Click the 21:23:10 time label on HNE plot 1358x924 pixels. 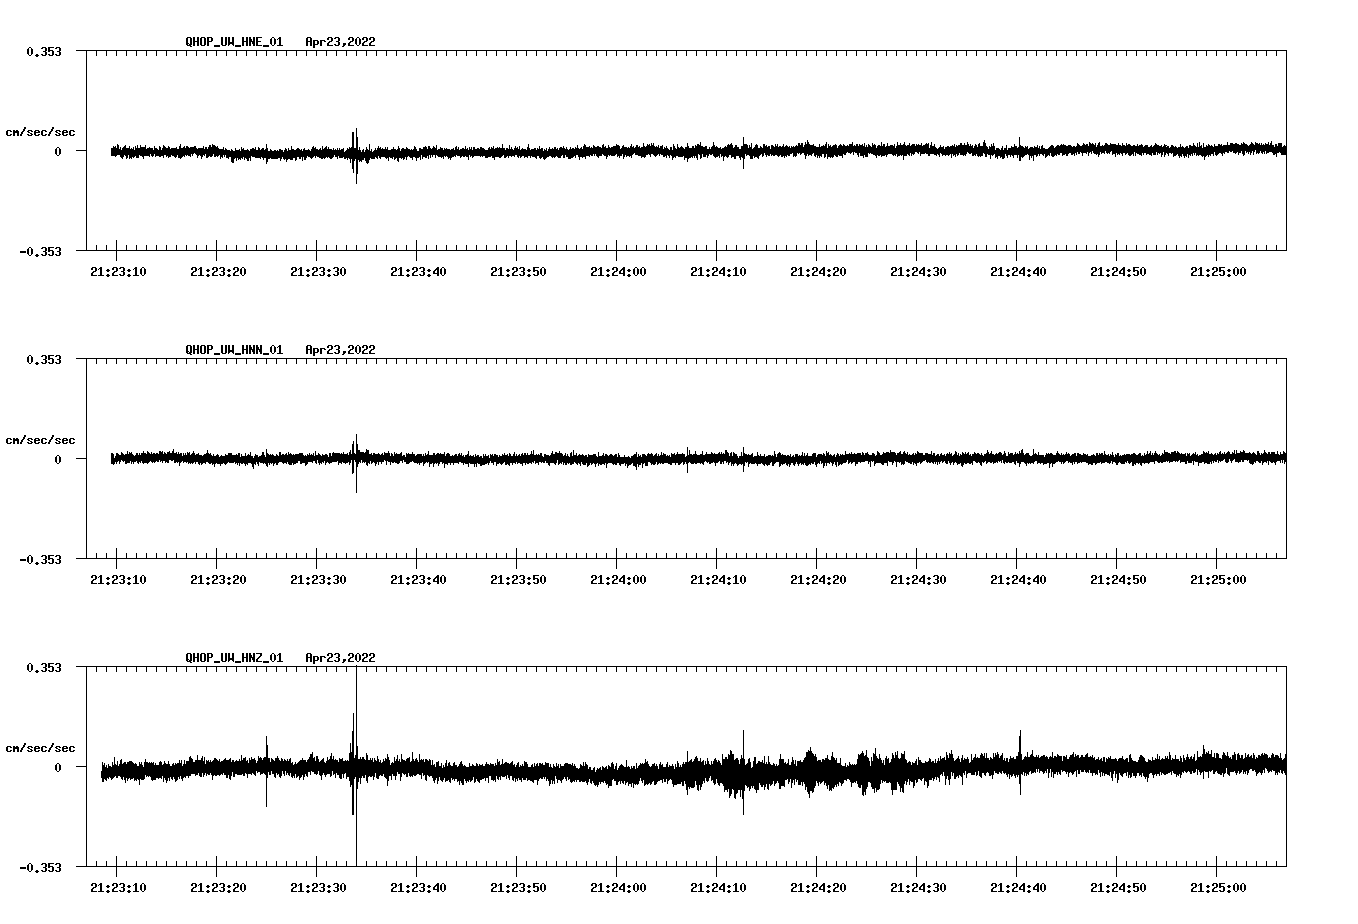click(118, 272)
